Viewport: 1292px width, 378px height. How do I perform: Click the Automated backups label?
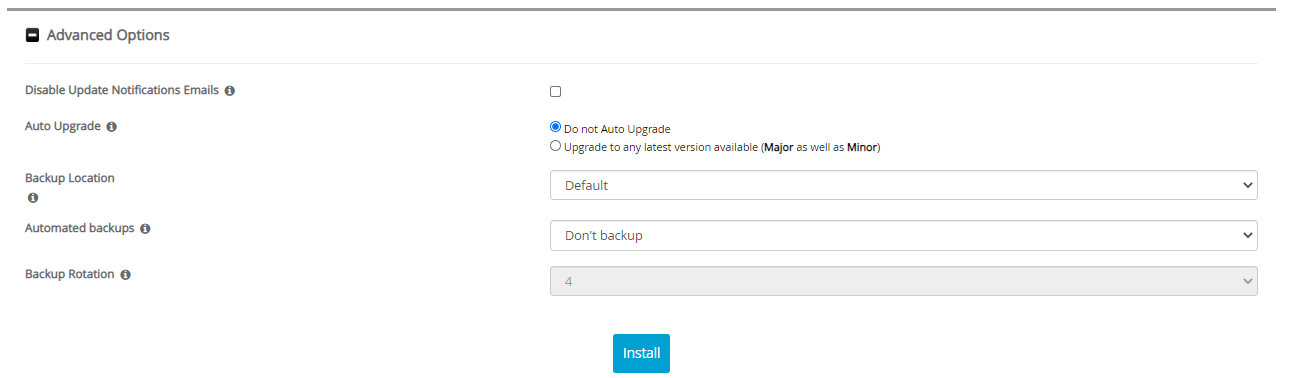pos(80,228)
